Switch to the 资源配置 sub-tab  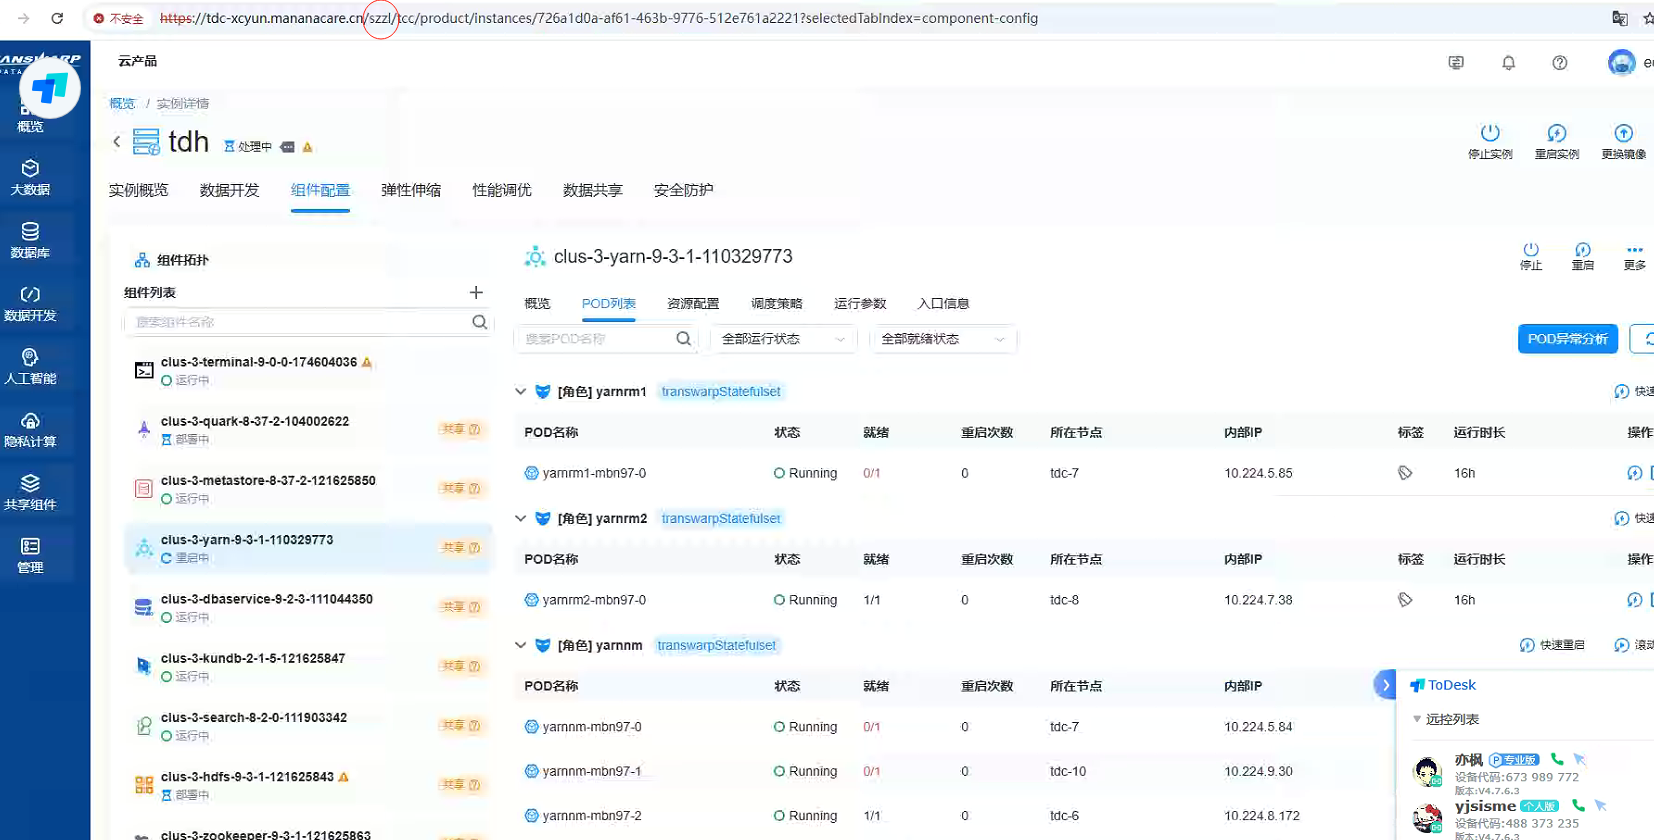(x=692, y=303)
